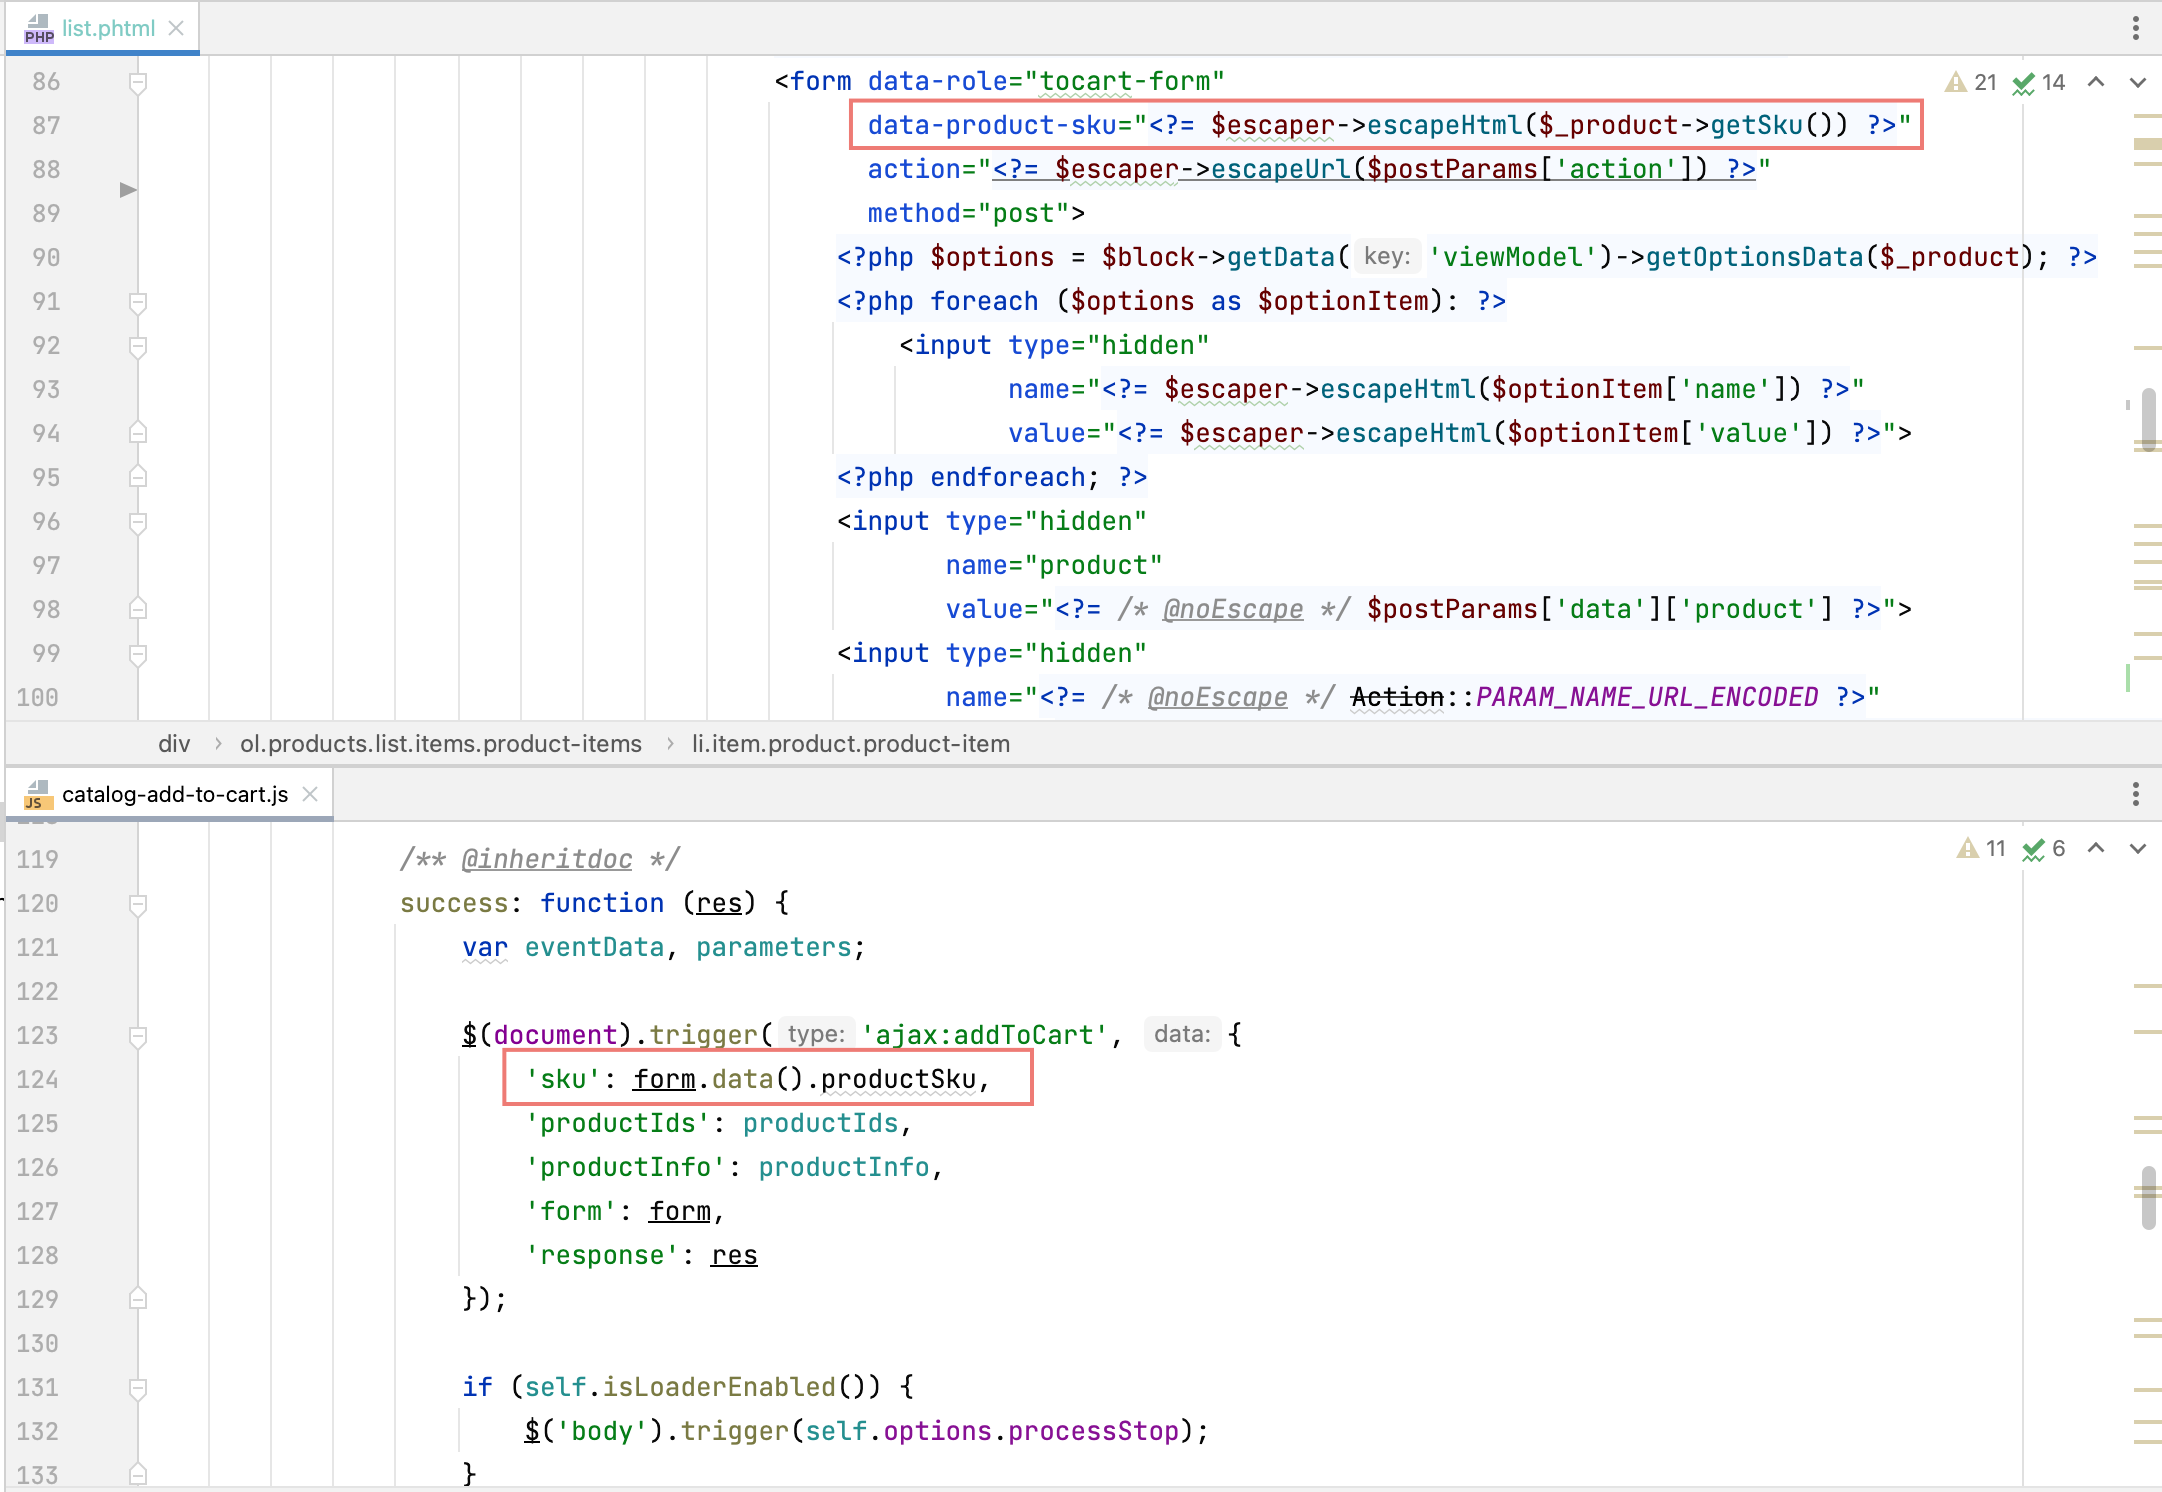The image size is (2162, 1492).
Task: Click the warnings icon showing 11 in bottom editor
Action: click(x=1968, y=848)
